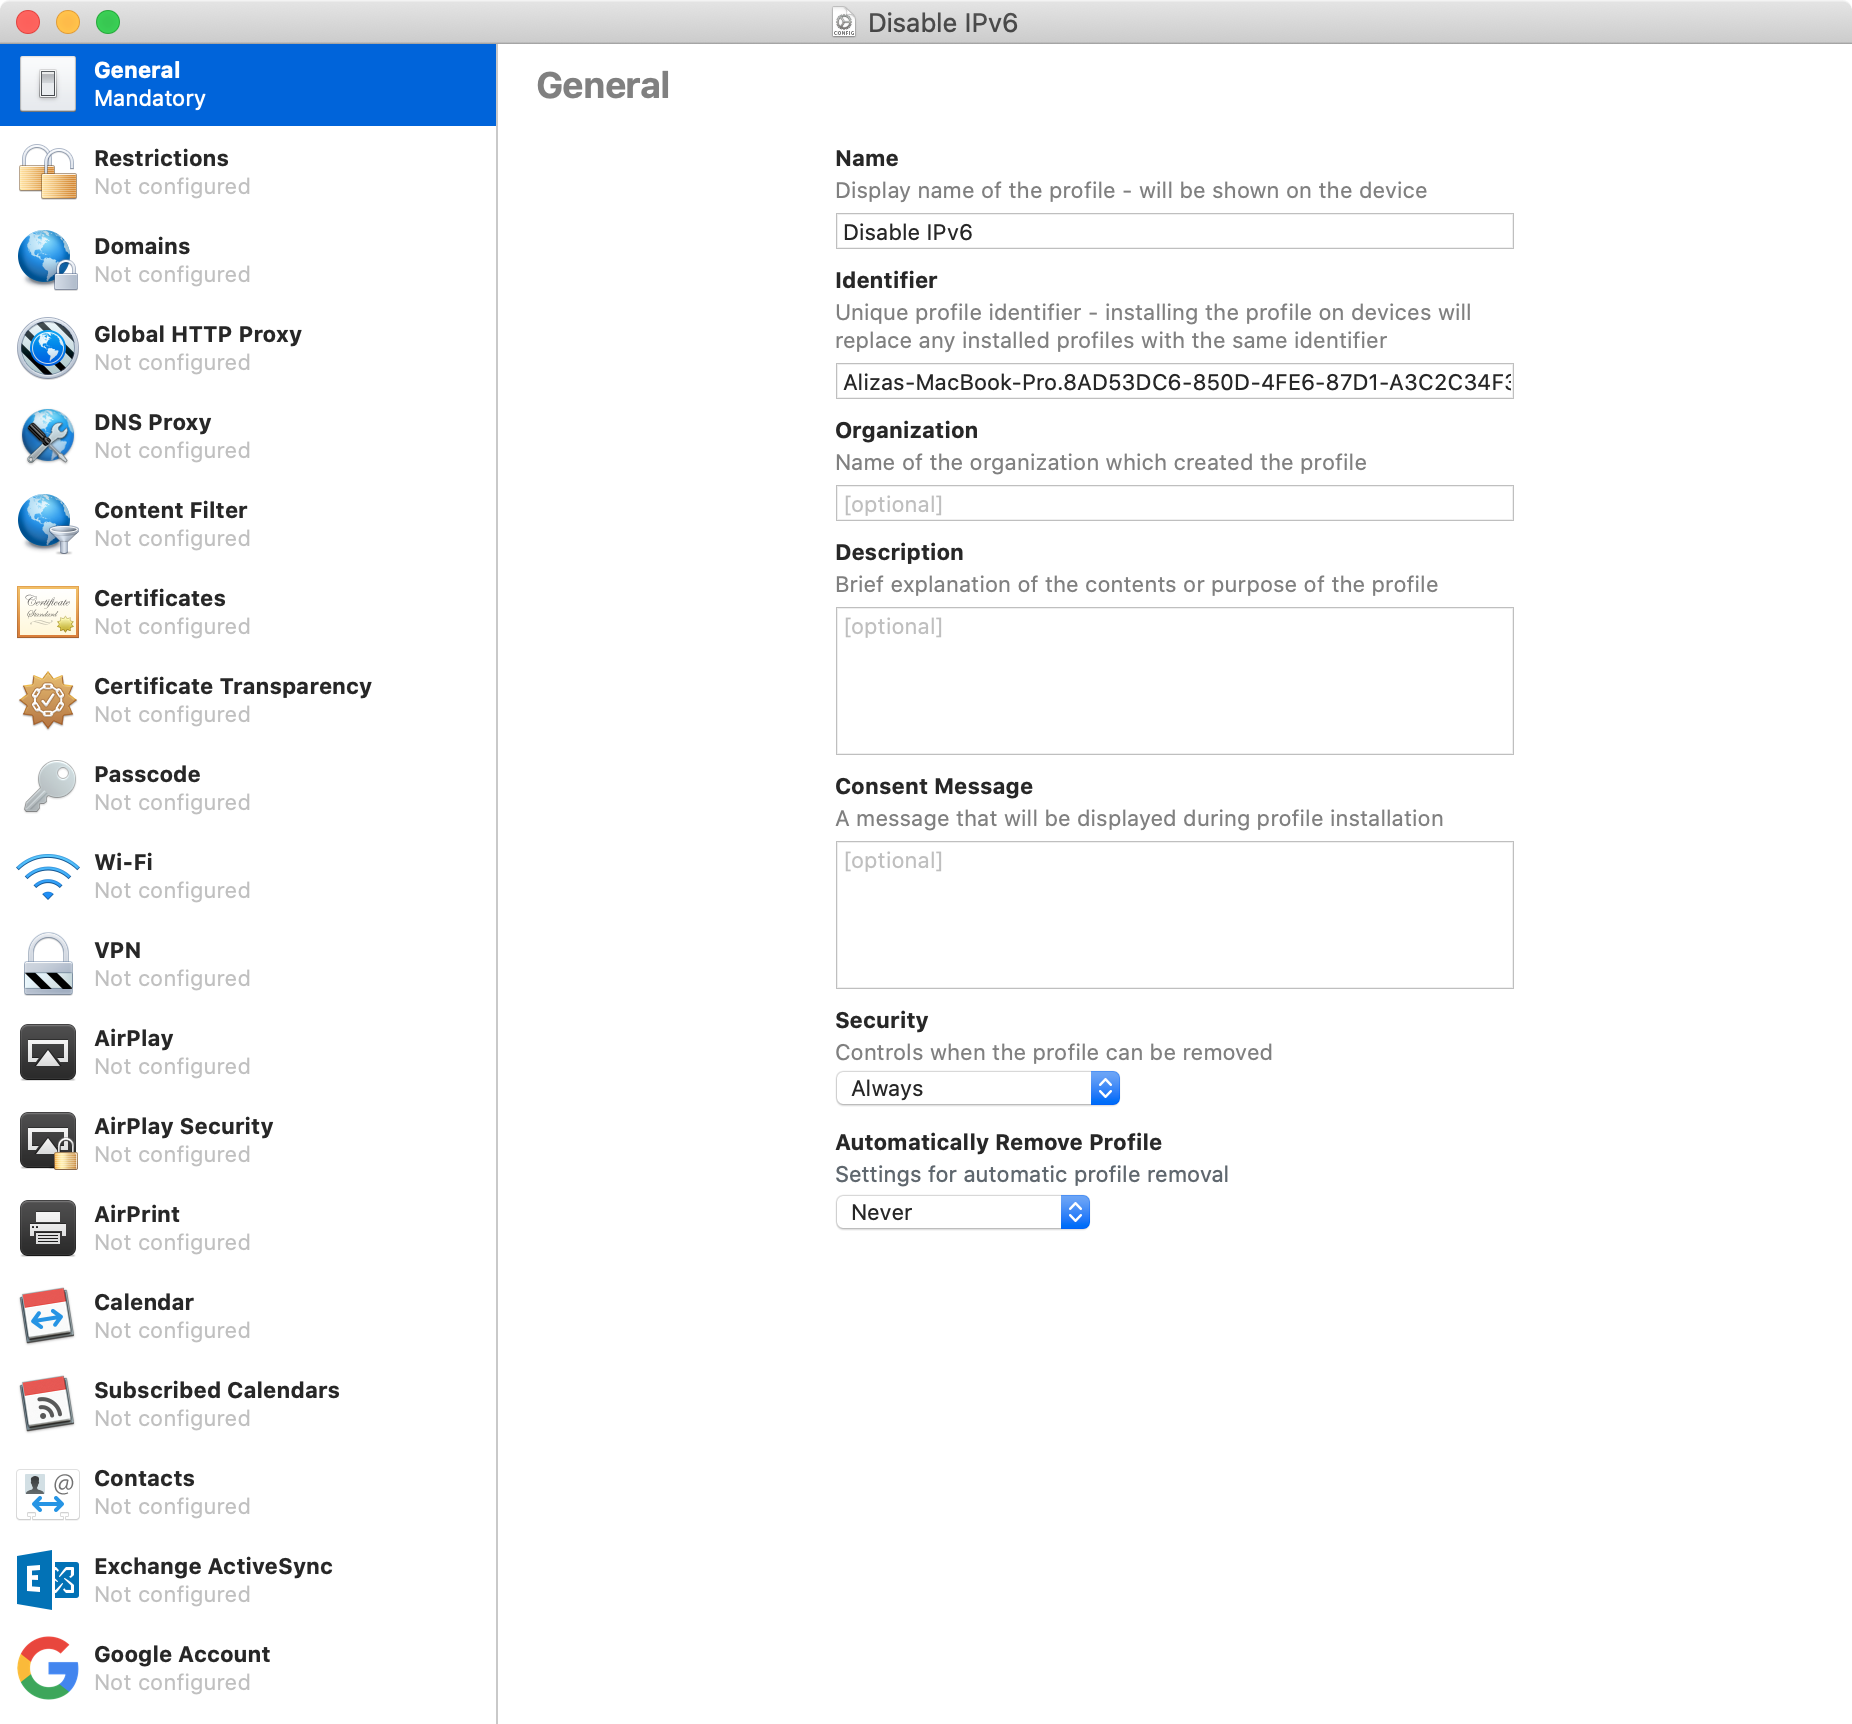
Task: Select Domains label in sidebar
Action: 142,246
